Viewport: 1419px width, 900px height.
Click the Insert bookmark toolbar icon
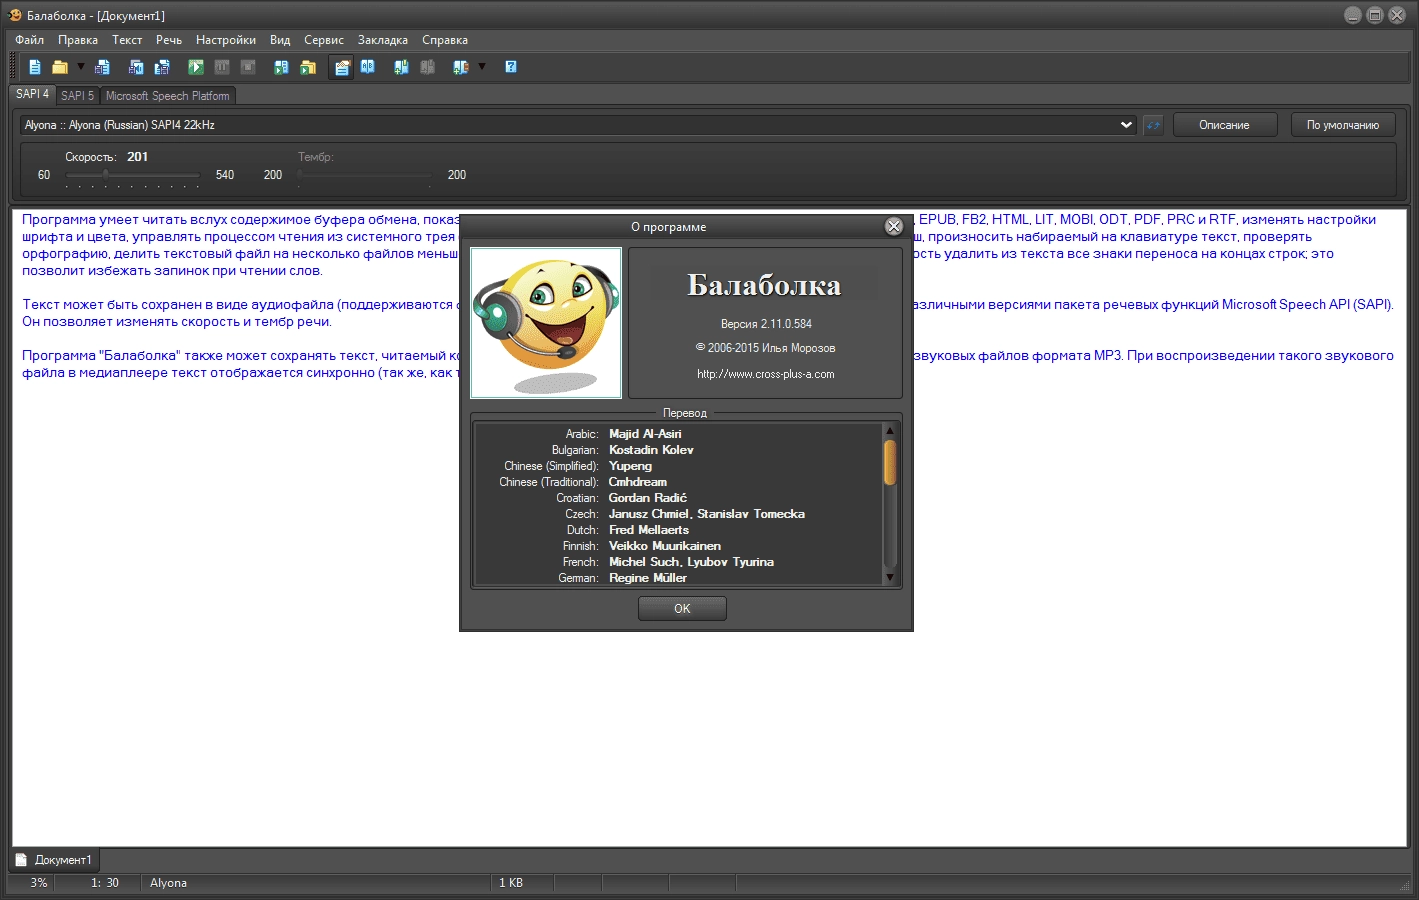click(402, 67)
